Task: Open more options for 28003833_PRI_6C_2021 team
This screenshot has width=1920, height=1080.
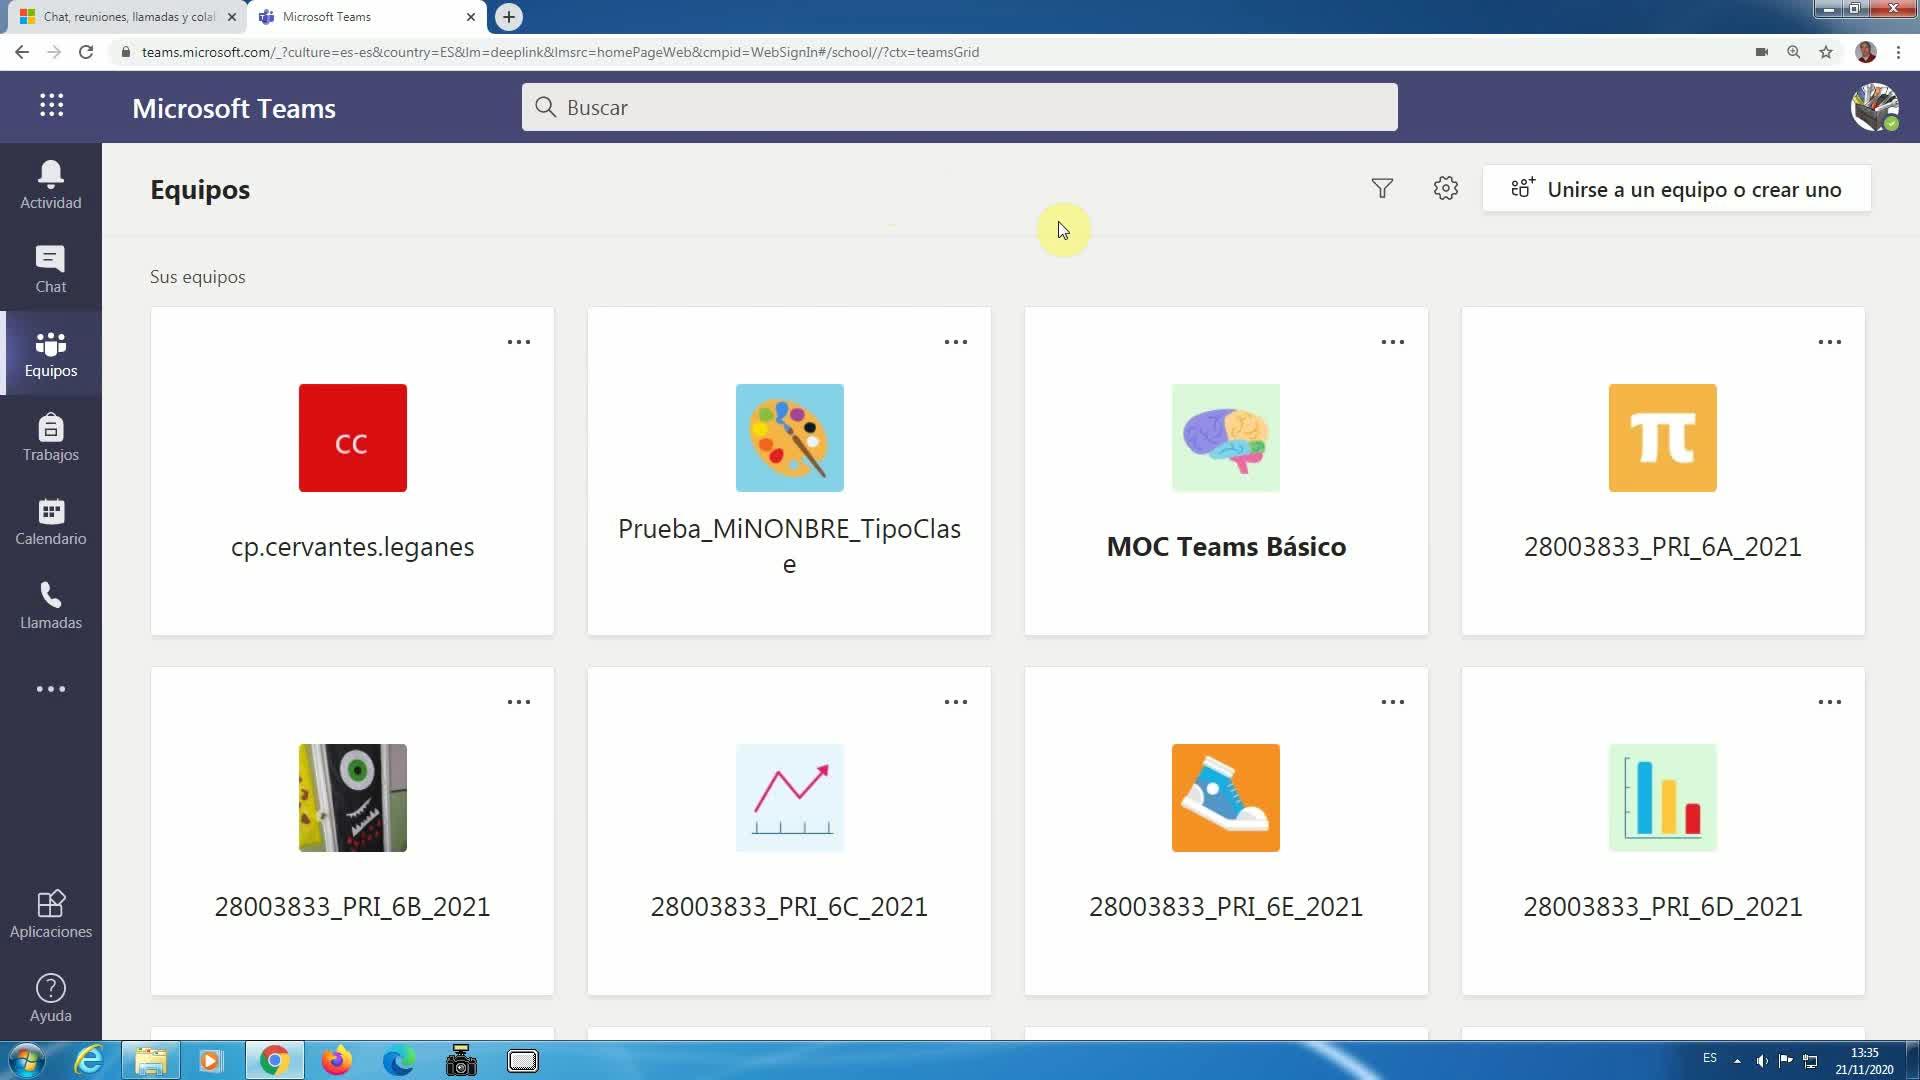Action: pyautogui.click(x=956, y=702)
